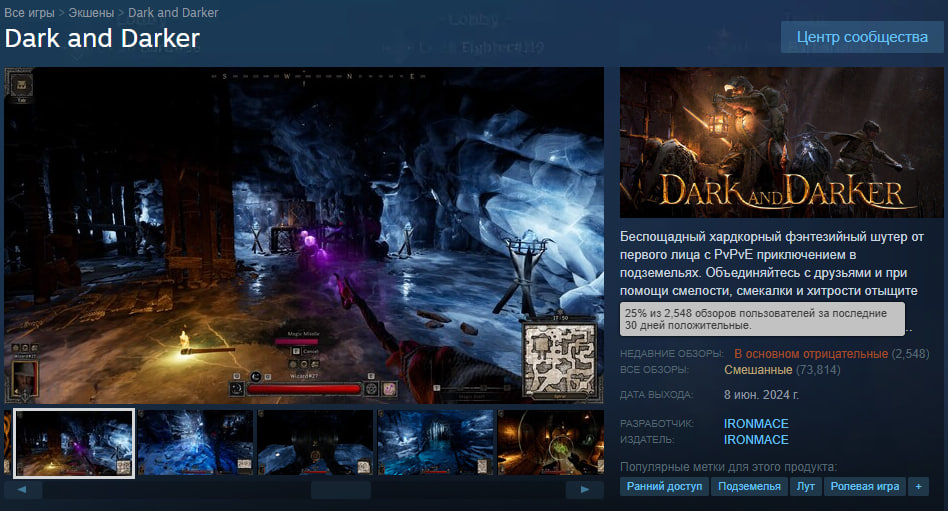Image resolution: width=948 pixels, height=511 pixels.
Task: Select the fourth thumbnail showing blue cavern
Action: point(435,442)
